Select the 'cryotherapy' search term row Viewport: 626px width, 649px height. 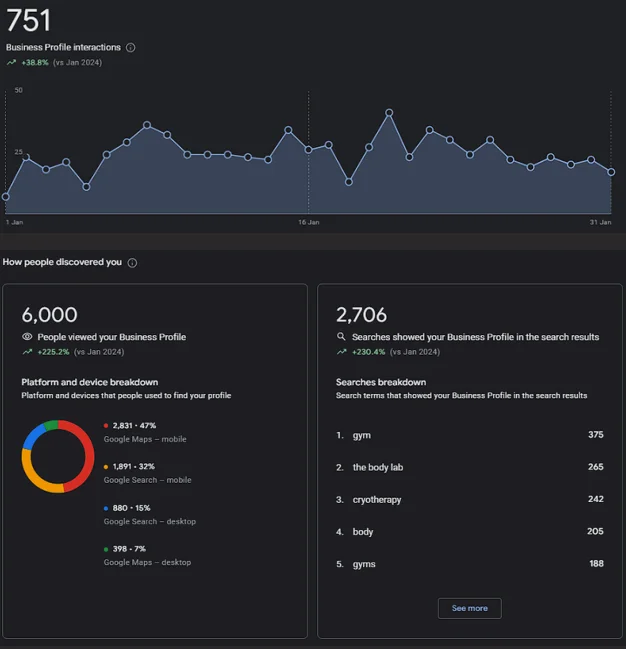469,499
